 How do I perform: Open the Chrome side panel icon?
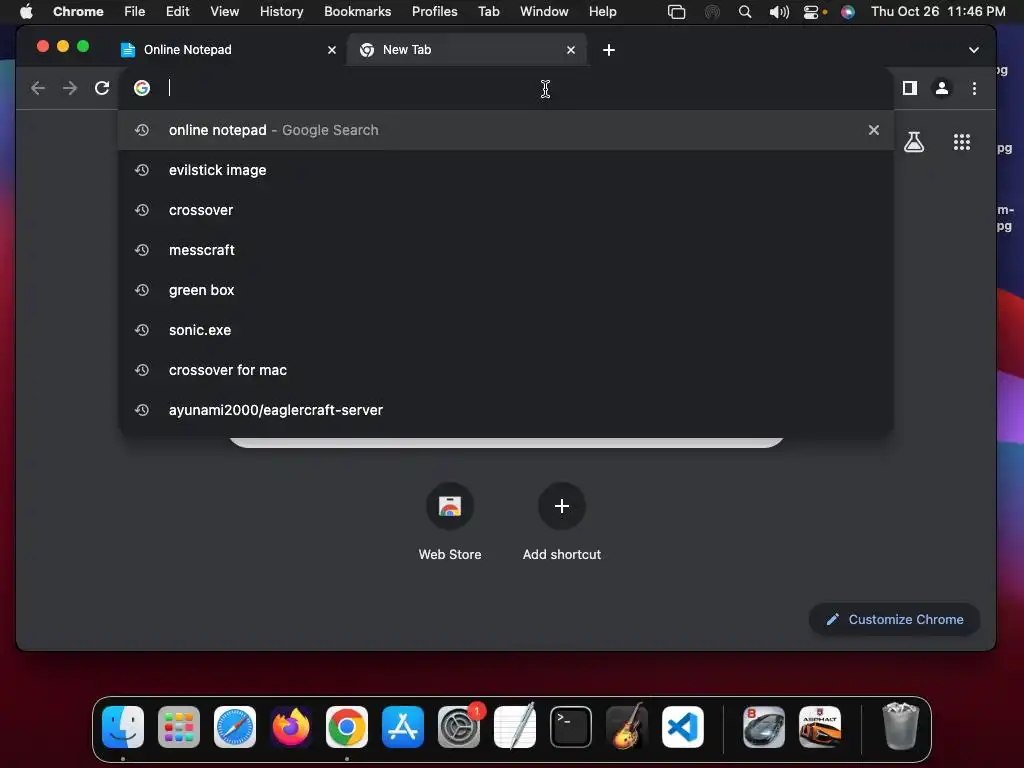pos(910,88)
